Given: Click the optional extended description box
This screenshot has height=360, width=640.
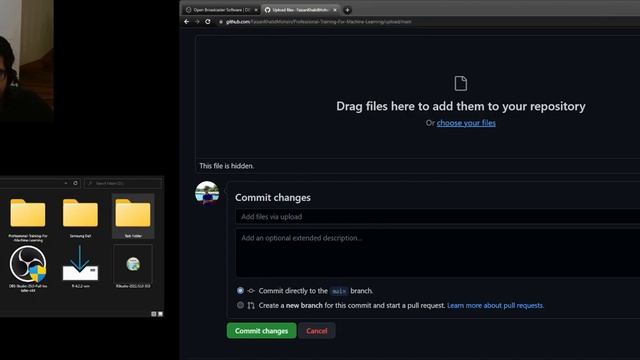Looking at the screenshot, I should 438,253.
